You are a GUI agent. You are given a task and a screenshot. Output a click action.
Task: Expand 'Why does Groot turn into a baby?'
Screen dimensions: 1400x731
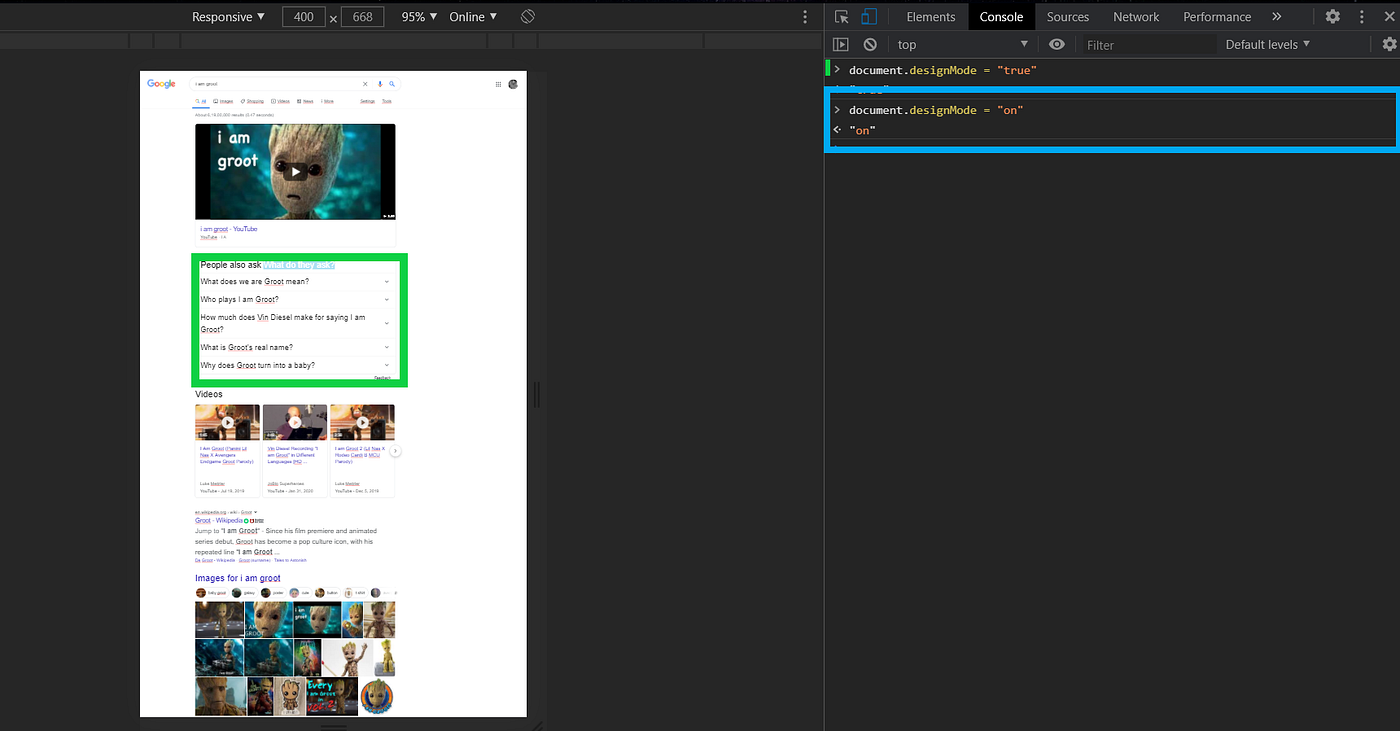(295, 365)
